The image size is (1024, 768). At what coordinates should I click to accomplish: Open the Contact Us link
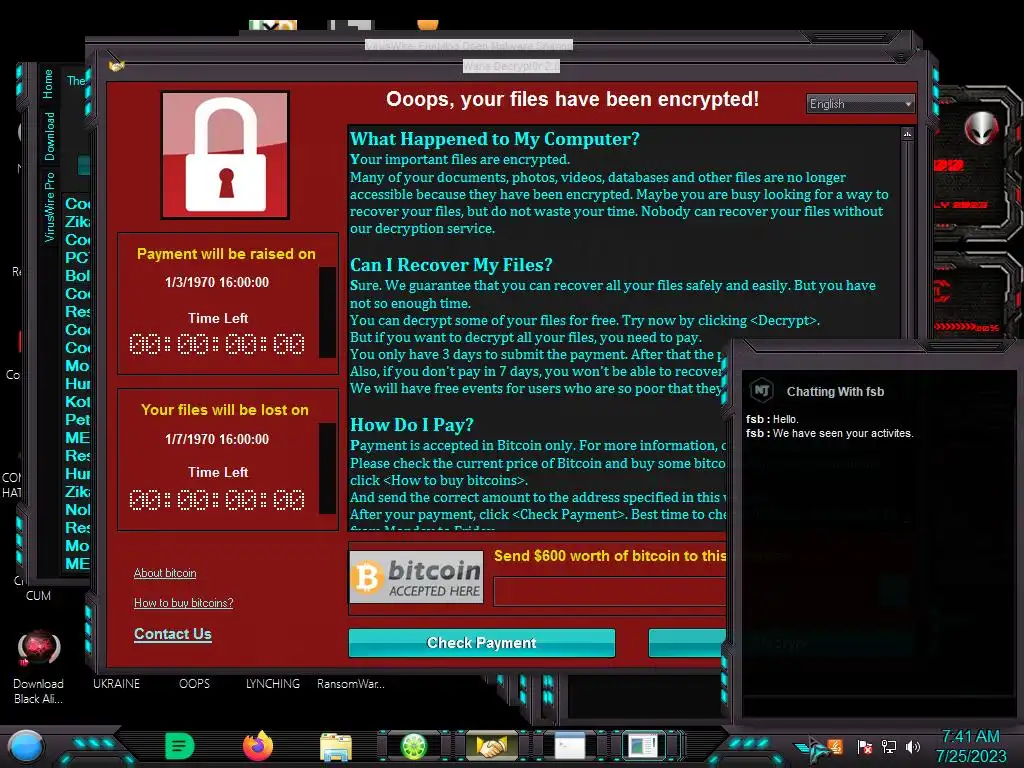tap(172, 634)
